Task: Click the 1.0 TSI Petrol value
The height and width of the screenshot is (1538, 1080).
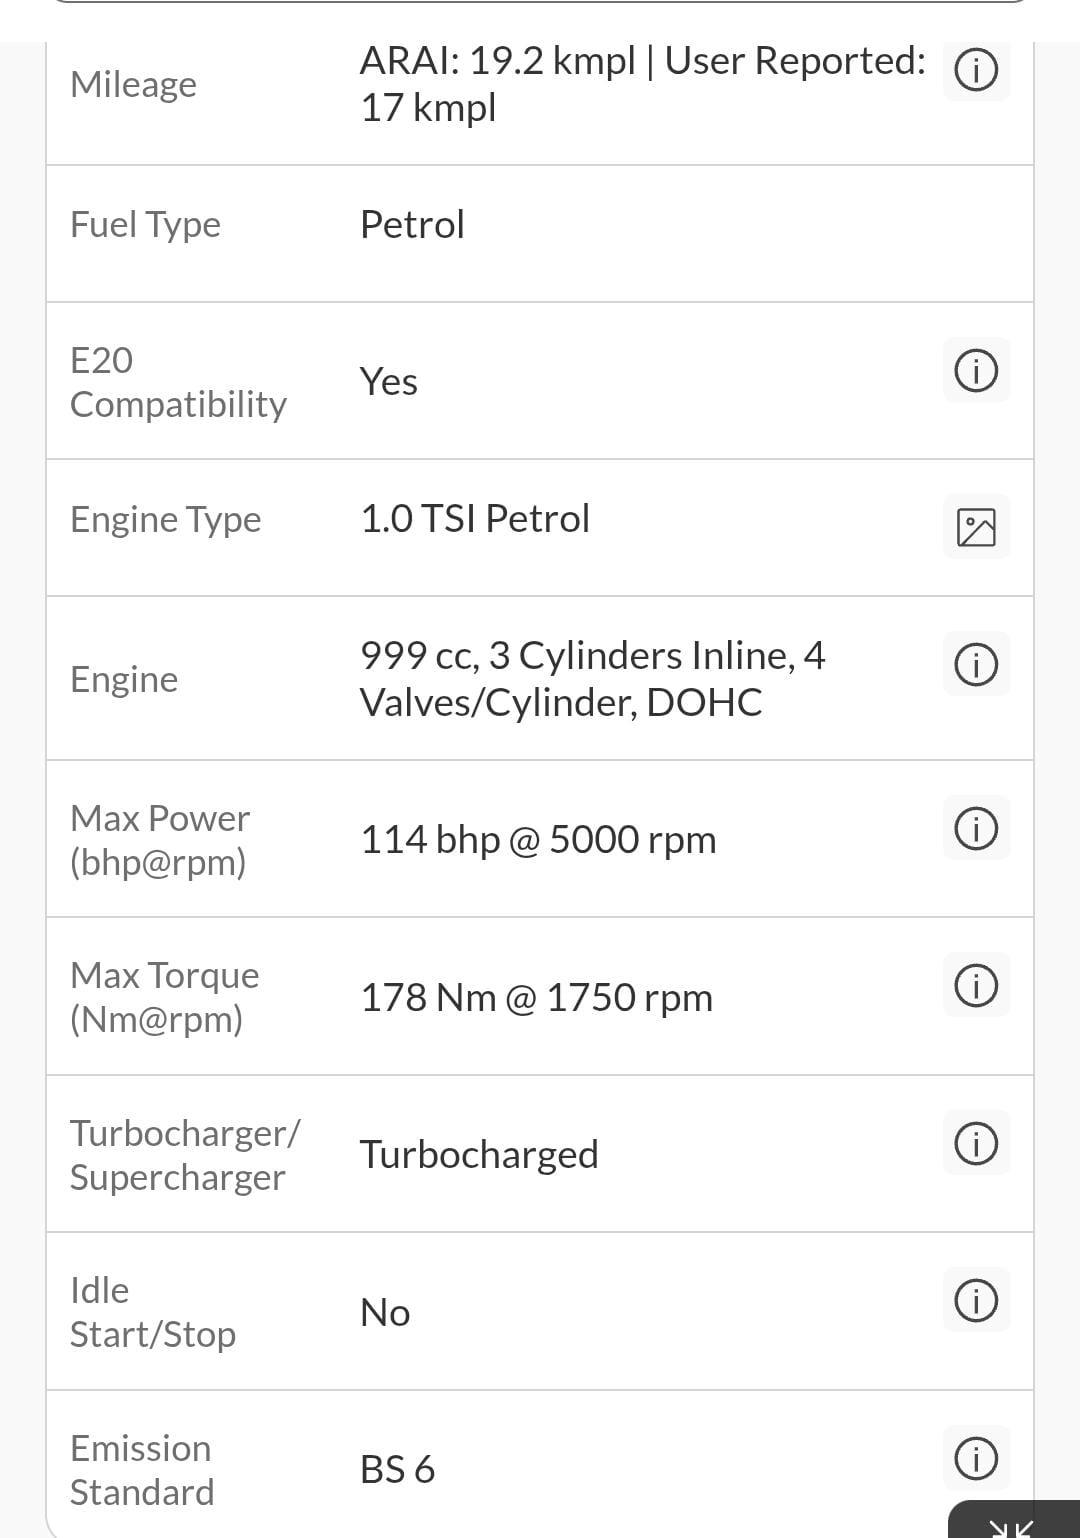Action: pyautogui.click(x=475, y=519)
